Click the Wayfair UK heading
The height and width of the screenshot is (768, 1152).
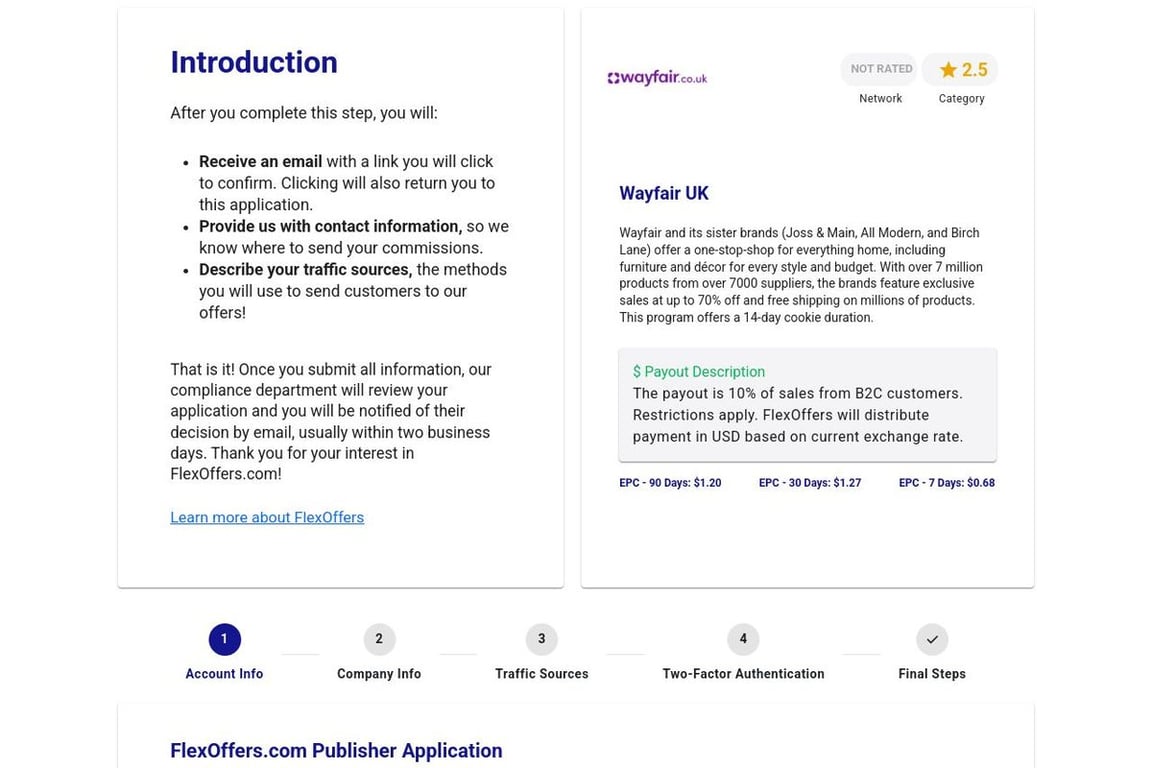click(x=664, y=193)
